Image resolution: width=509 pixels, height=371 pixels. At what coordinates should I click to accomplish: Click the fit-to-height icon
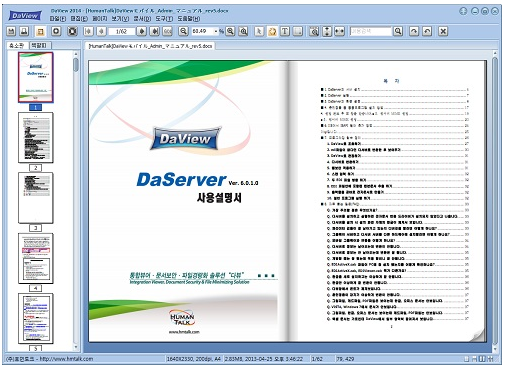click(x=327, y=31)
